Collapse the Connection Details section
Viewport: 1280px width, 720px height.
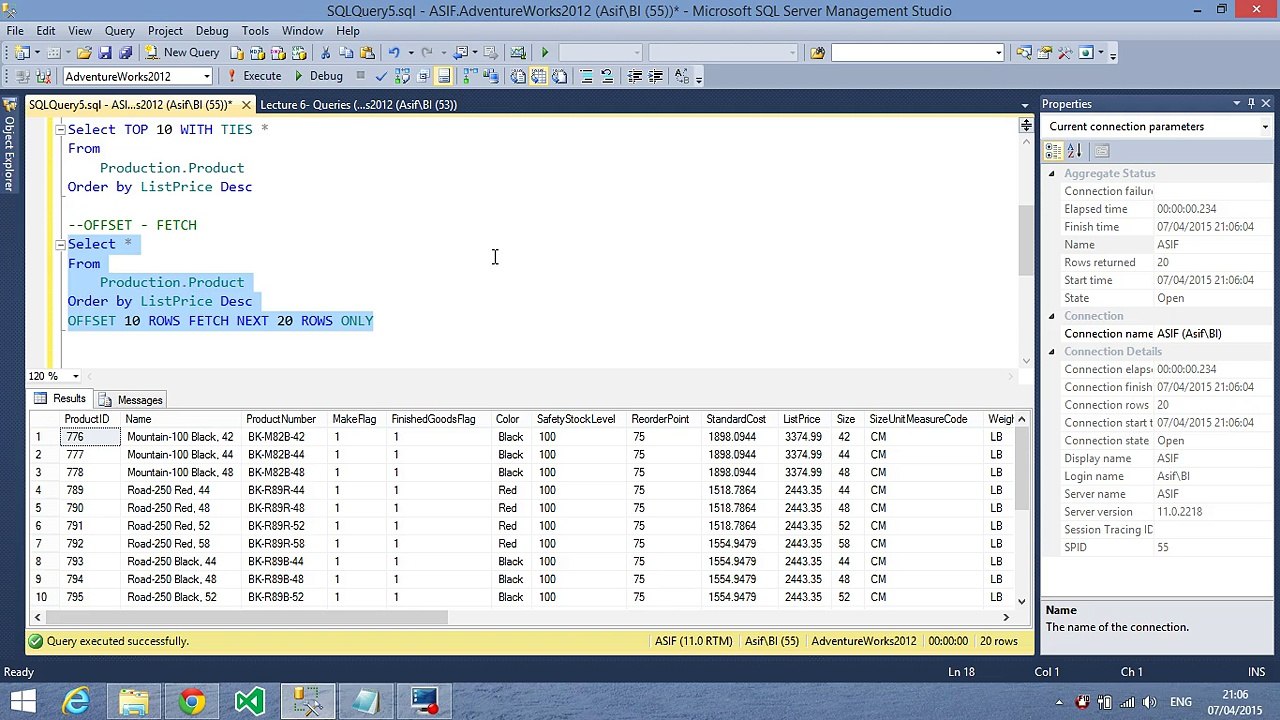[1051, 352]
